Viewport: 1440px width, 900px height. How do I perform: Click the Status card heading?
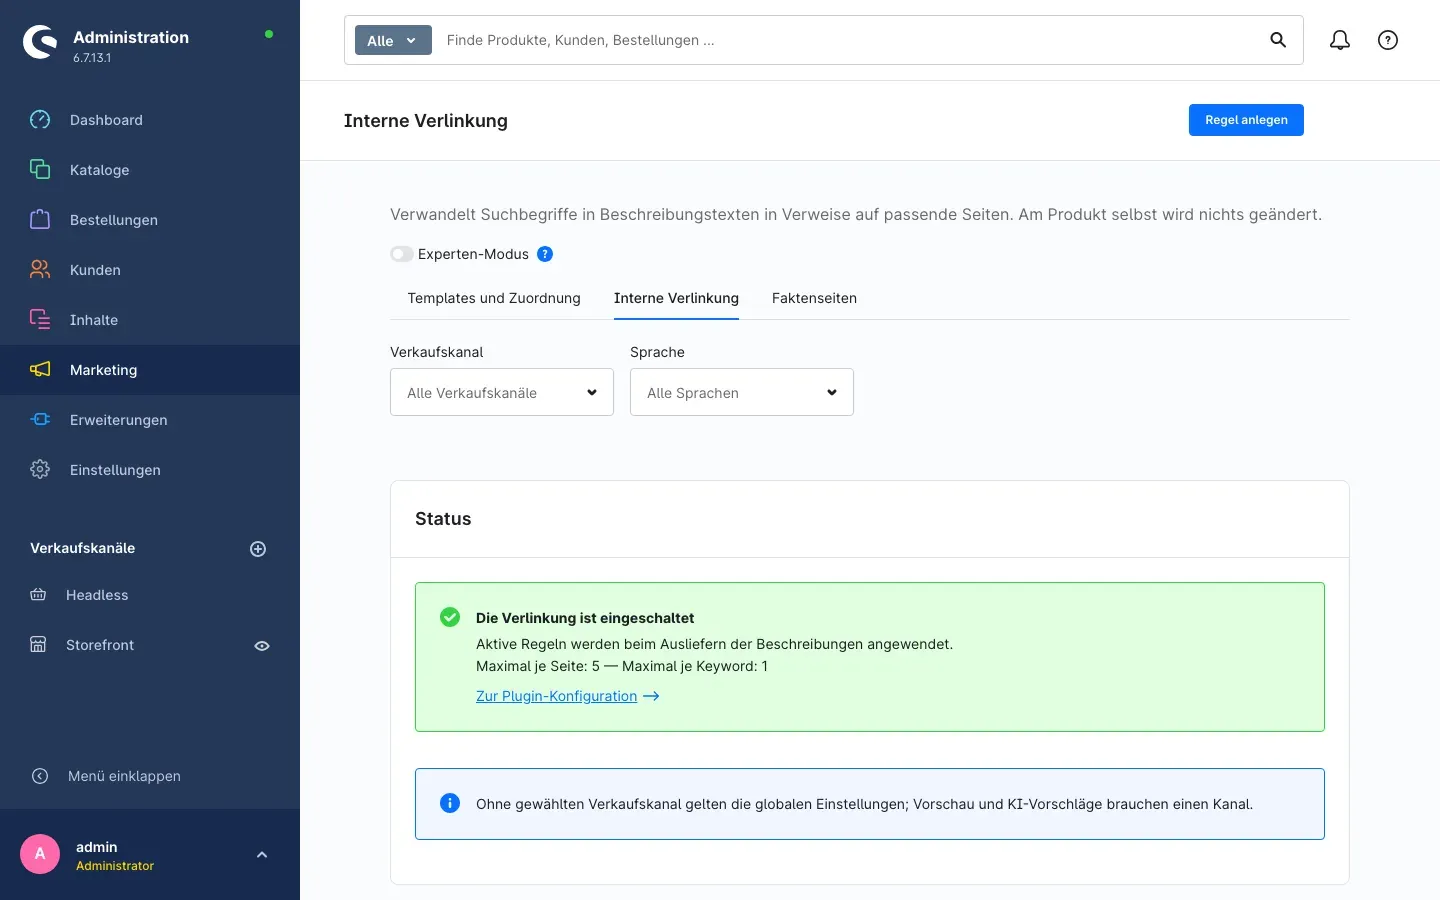point(443,519)
